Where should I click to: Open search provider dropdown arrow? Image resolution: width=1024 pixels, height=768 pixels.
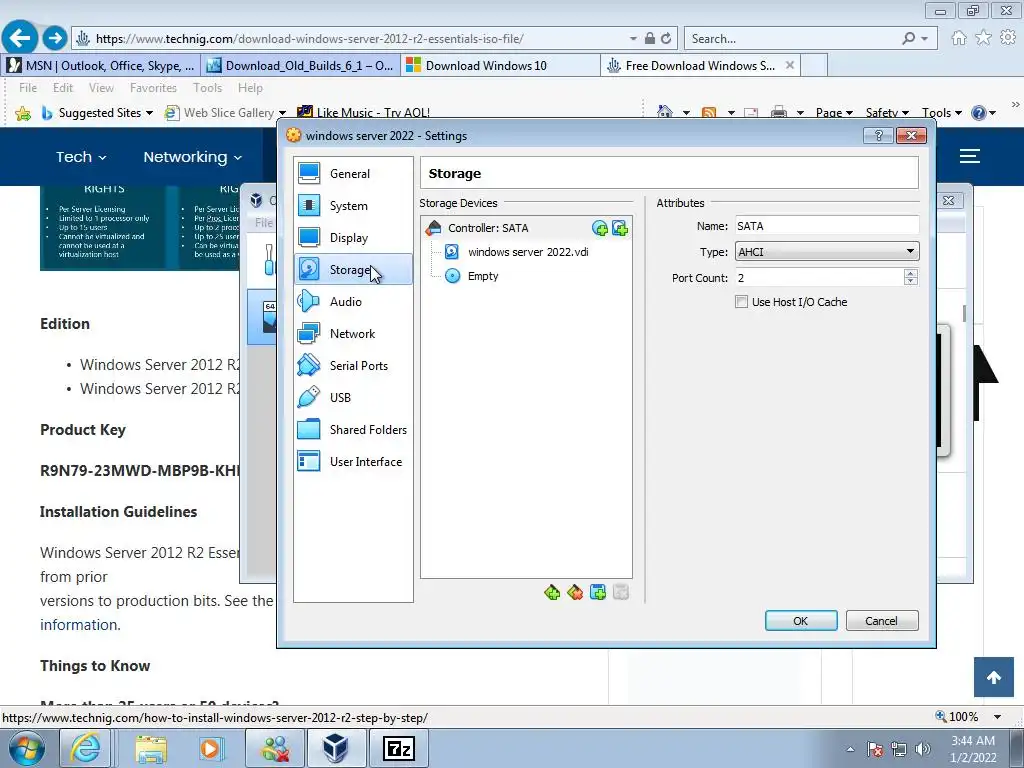coord(924,39)
